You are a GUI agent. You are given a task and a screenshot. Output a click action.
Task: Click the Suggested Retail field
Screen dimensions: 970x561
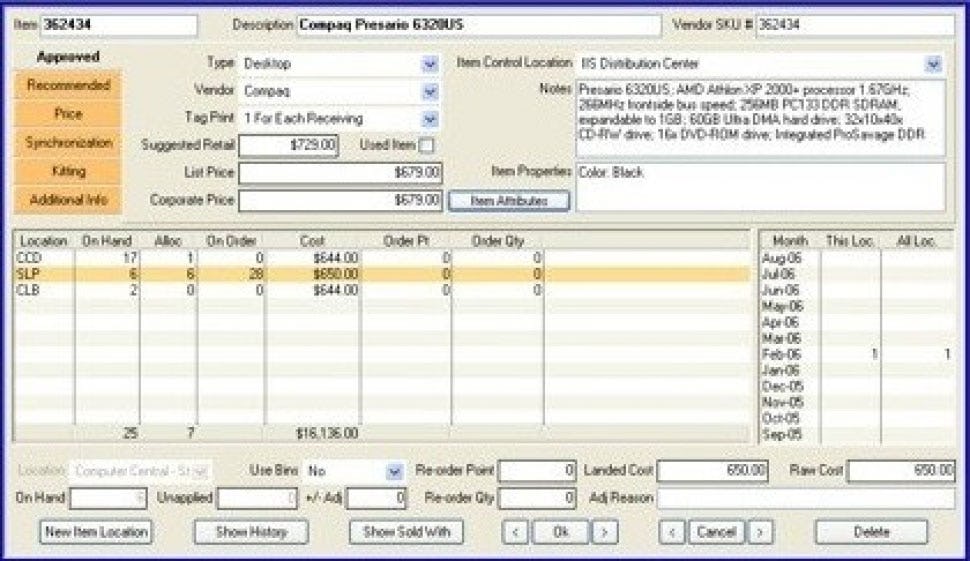pyautogui.click(x=288, y=145)
